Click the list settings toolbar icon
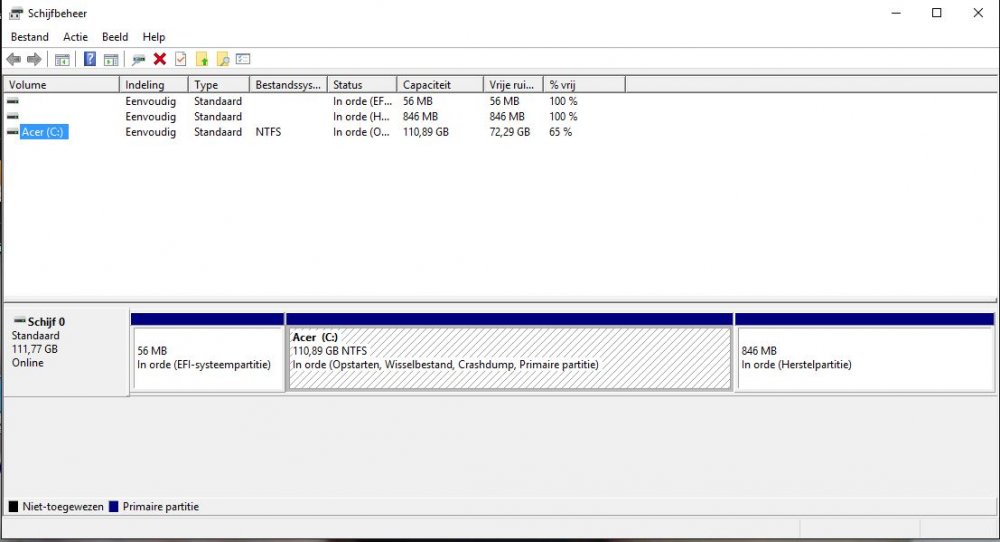The height and width of the screenshot is (542, 1000). click(243, 59)
